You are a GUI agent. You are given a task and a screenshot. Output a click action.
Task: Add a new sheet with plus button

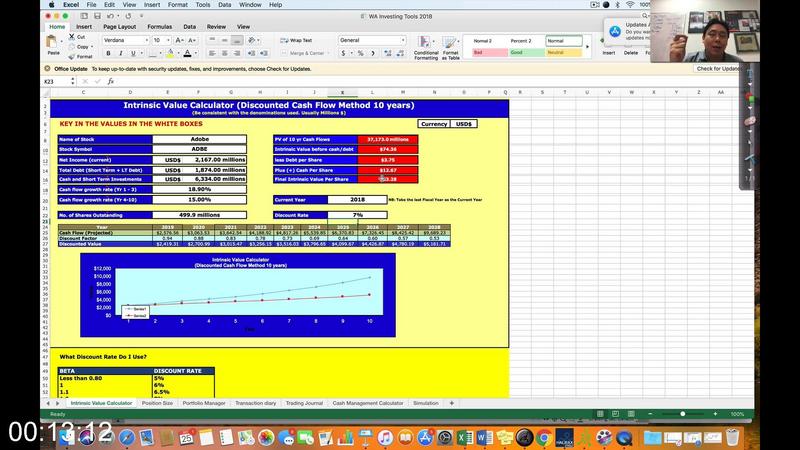coord(452,403)
